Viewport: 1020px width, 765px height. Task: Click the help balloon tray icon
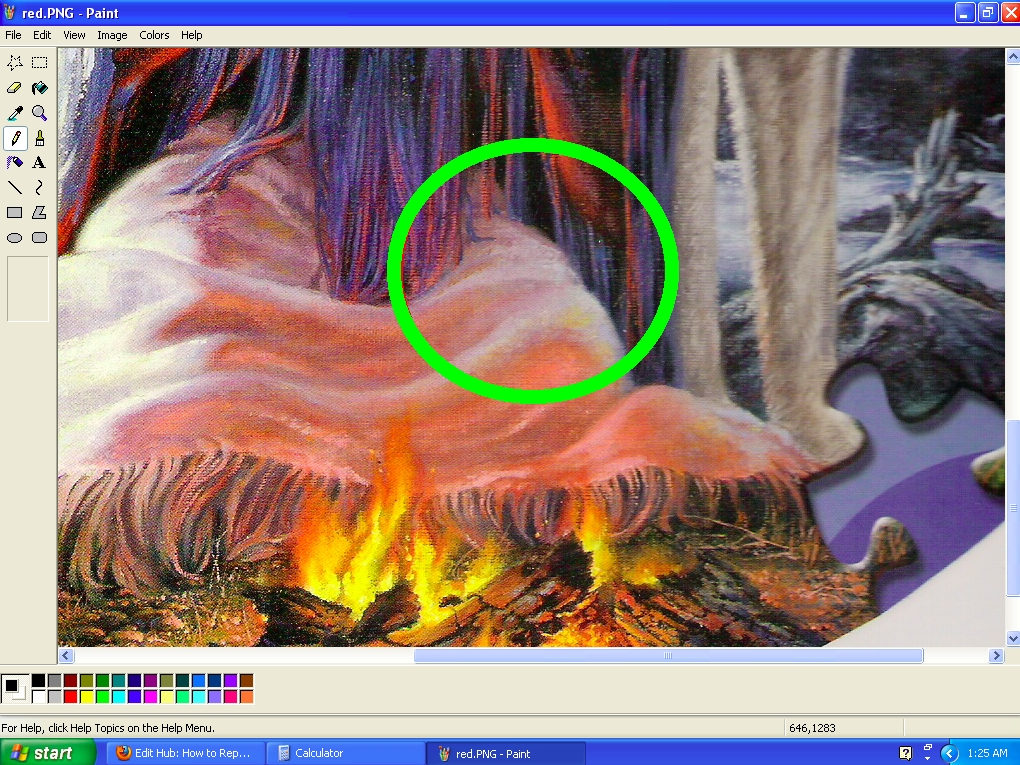(x=905, y=753)
